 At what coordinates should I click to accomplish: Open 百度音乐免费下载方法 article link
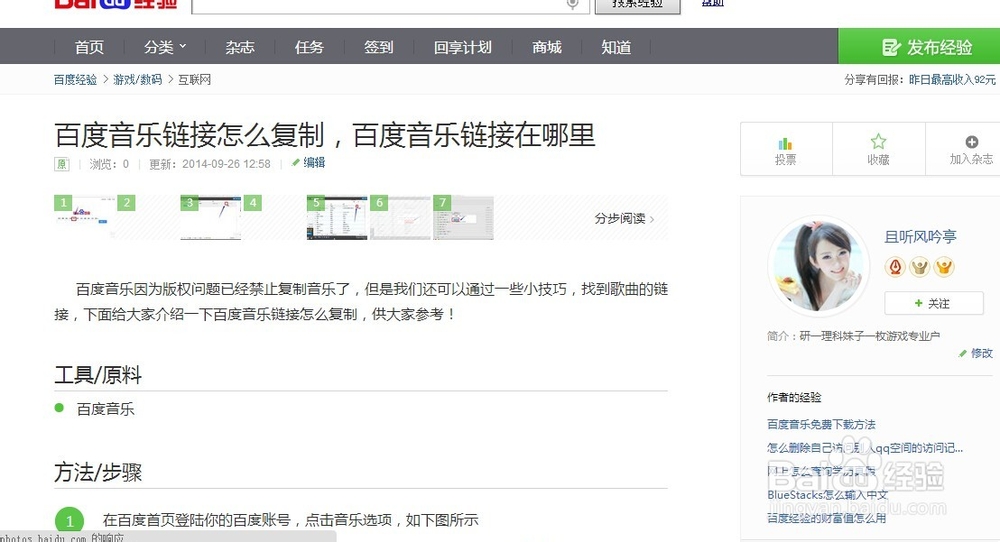pos(821,424)
